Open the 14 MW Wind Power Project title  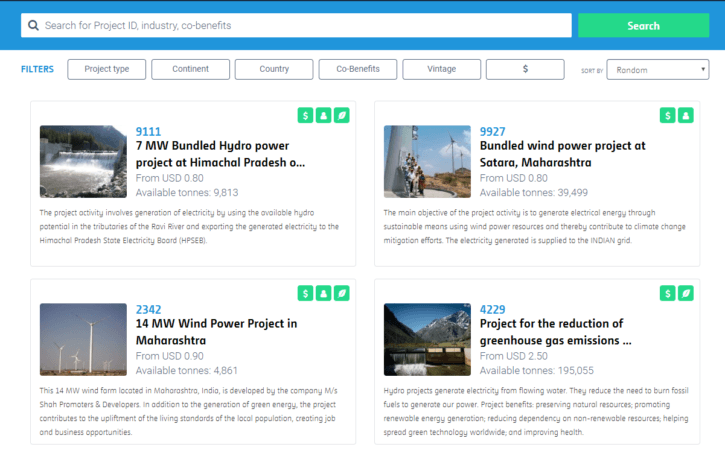[x=216, y=331]
